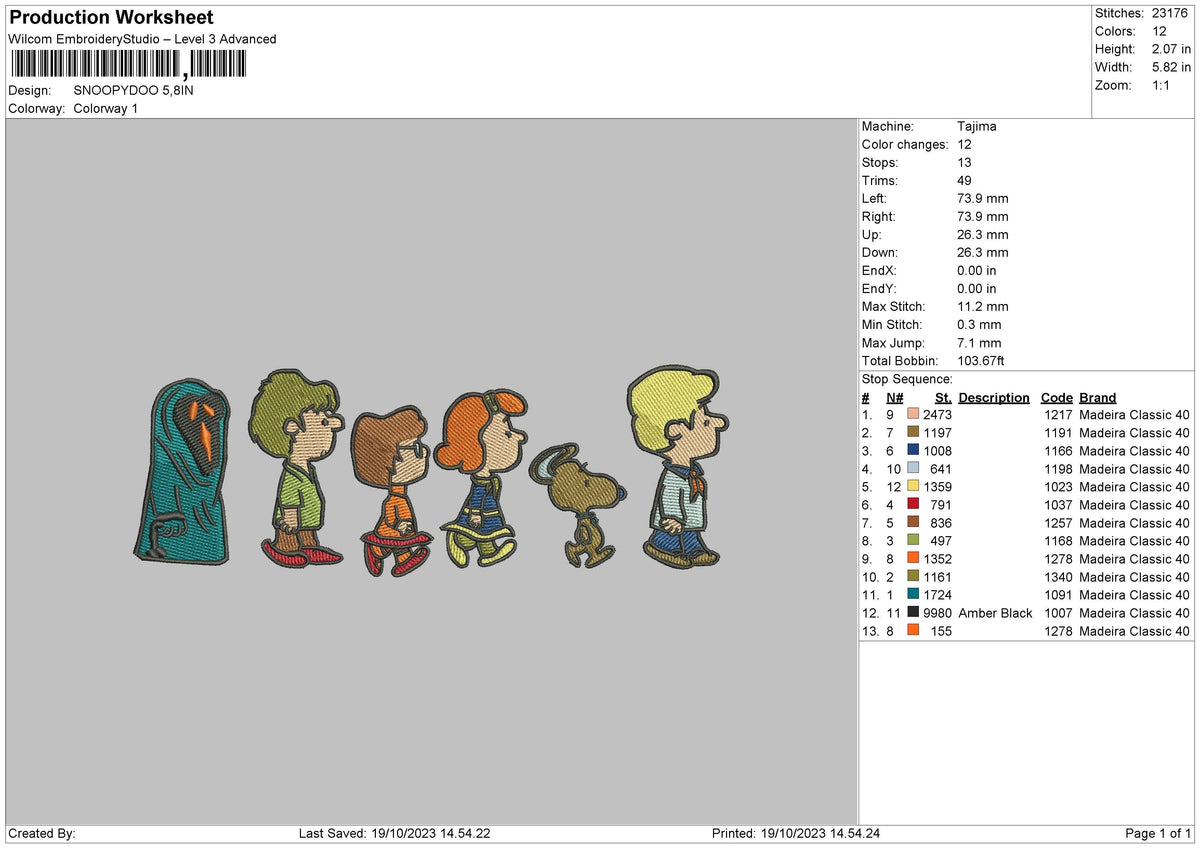Select the teal swatch beside 1724 stitches

coord(913,595)
